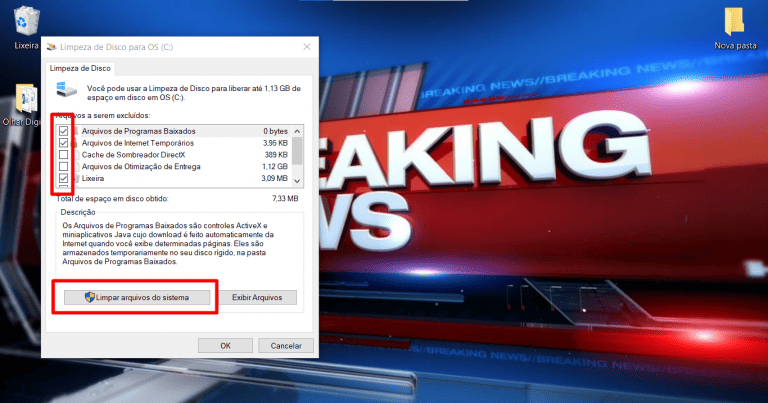Click the lock icon beside Arquivos de Internet Temporários

tap(75, 143)
